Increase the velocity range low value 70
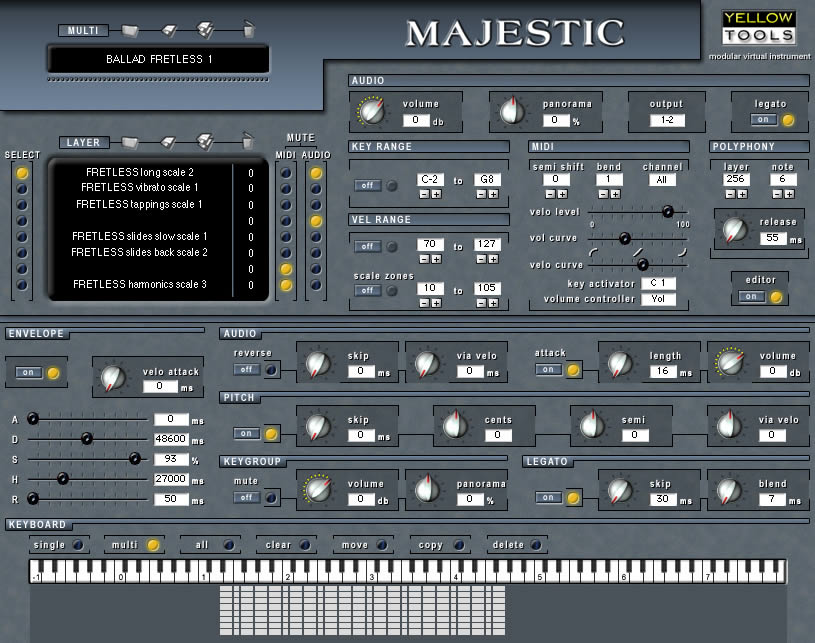The width and height of the screenshot is (815, 643). [x=437, y=259]
